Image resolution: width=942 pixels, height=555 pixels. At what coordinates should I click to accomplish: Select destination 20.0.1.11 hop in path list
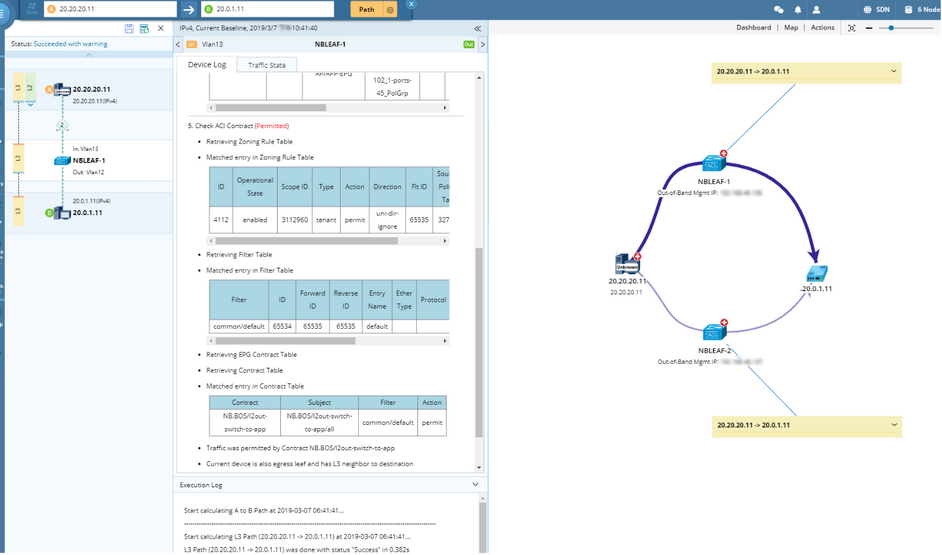click(x=88, y=213)
